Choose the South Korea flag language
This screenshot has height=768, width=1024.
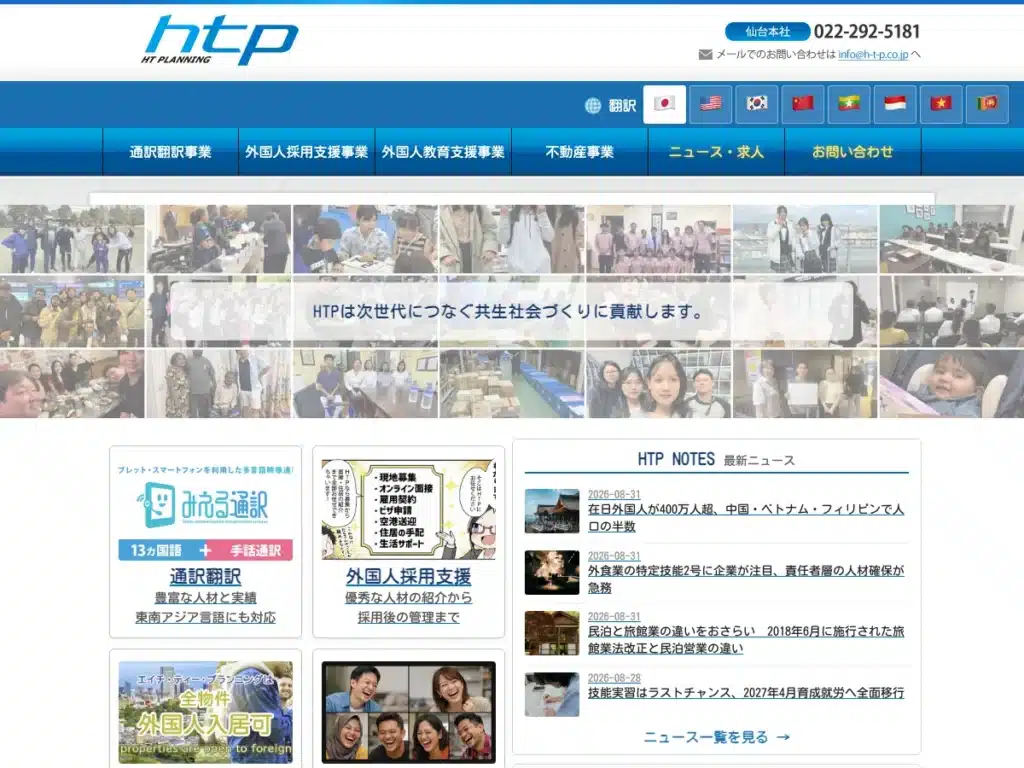tap(757, 104)
